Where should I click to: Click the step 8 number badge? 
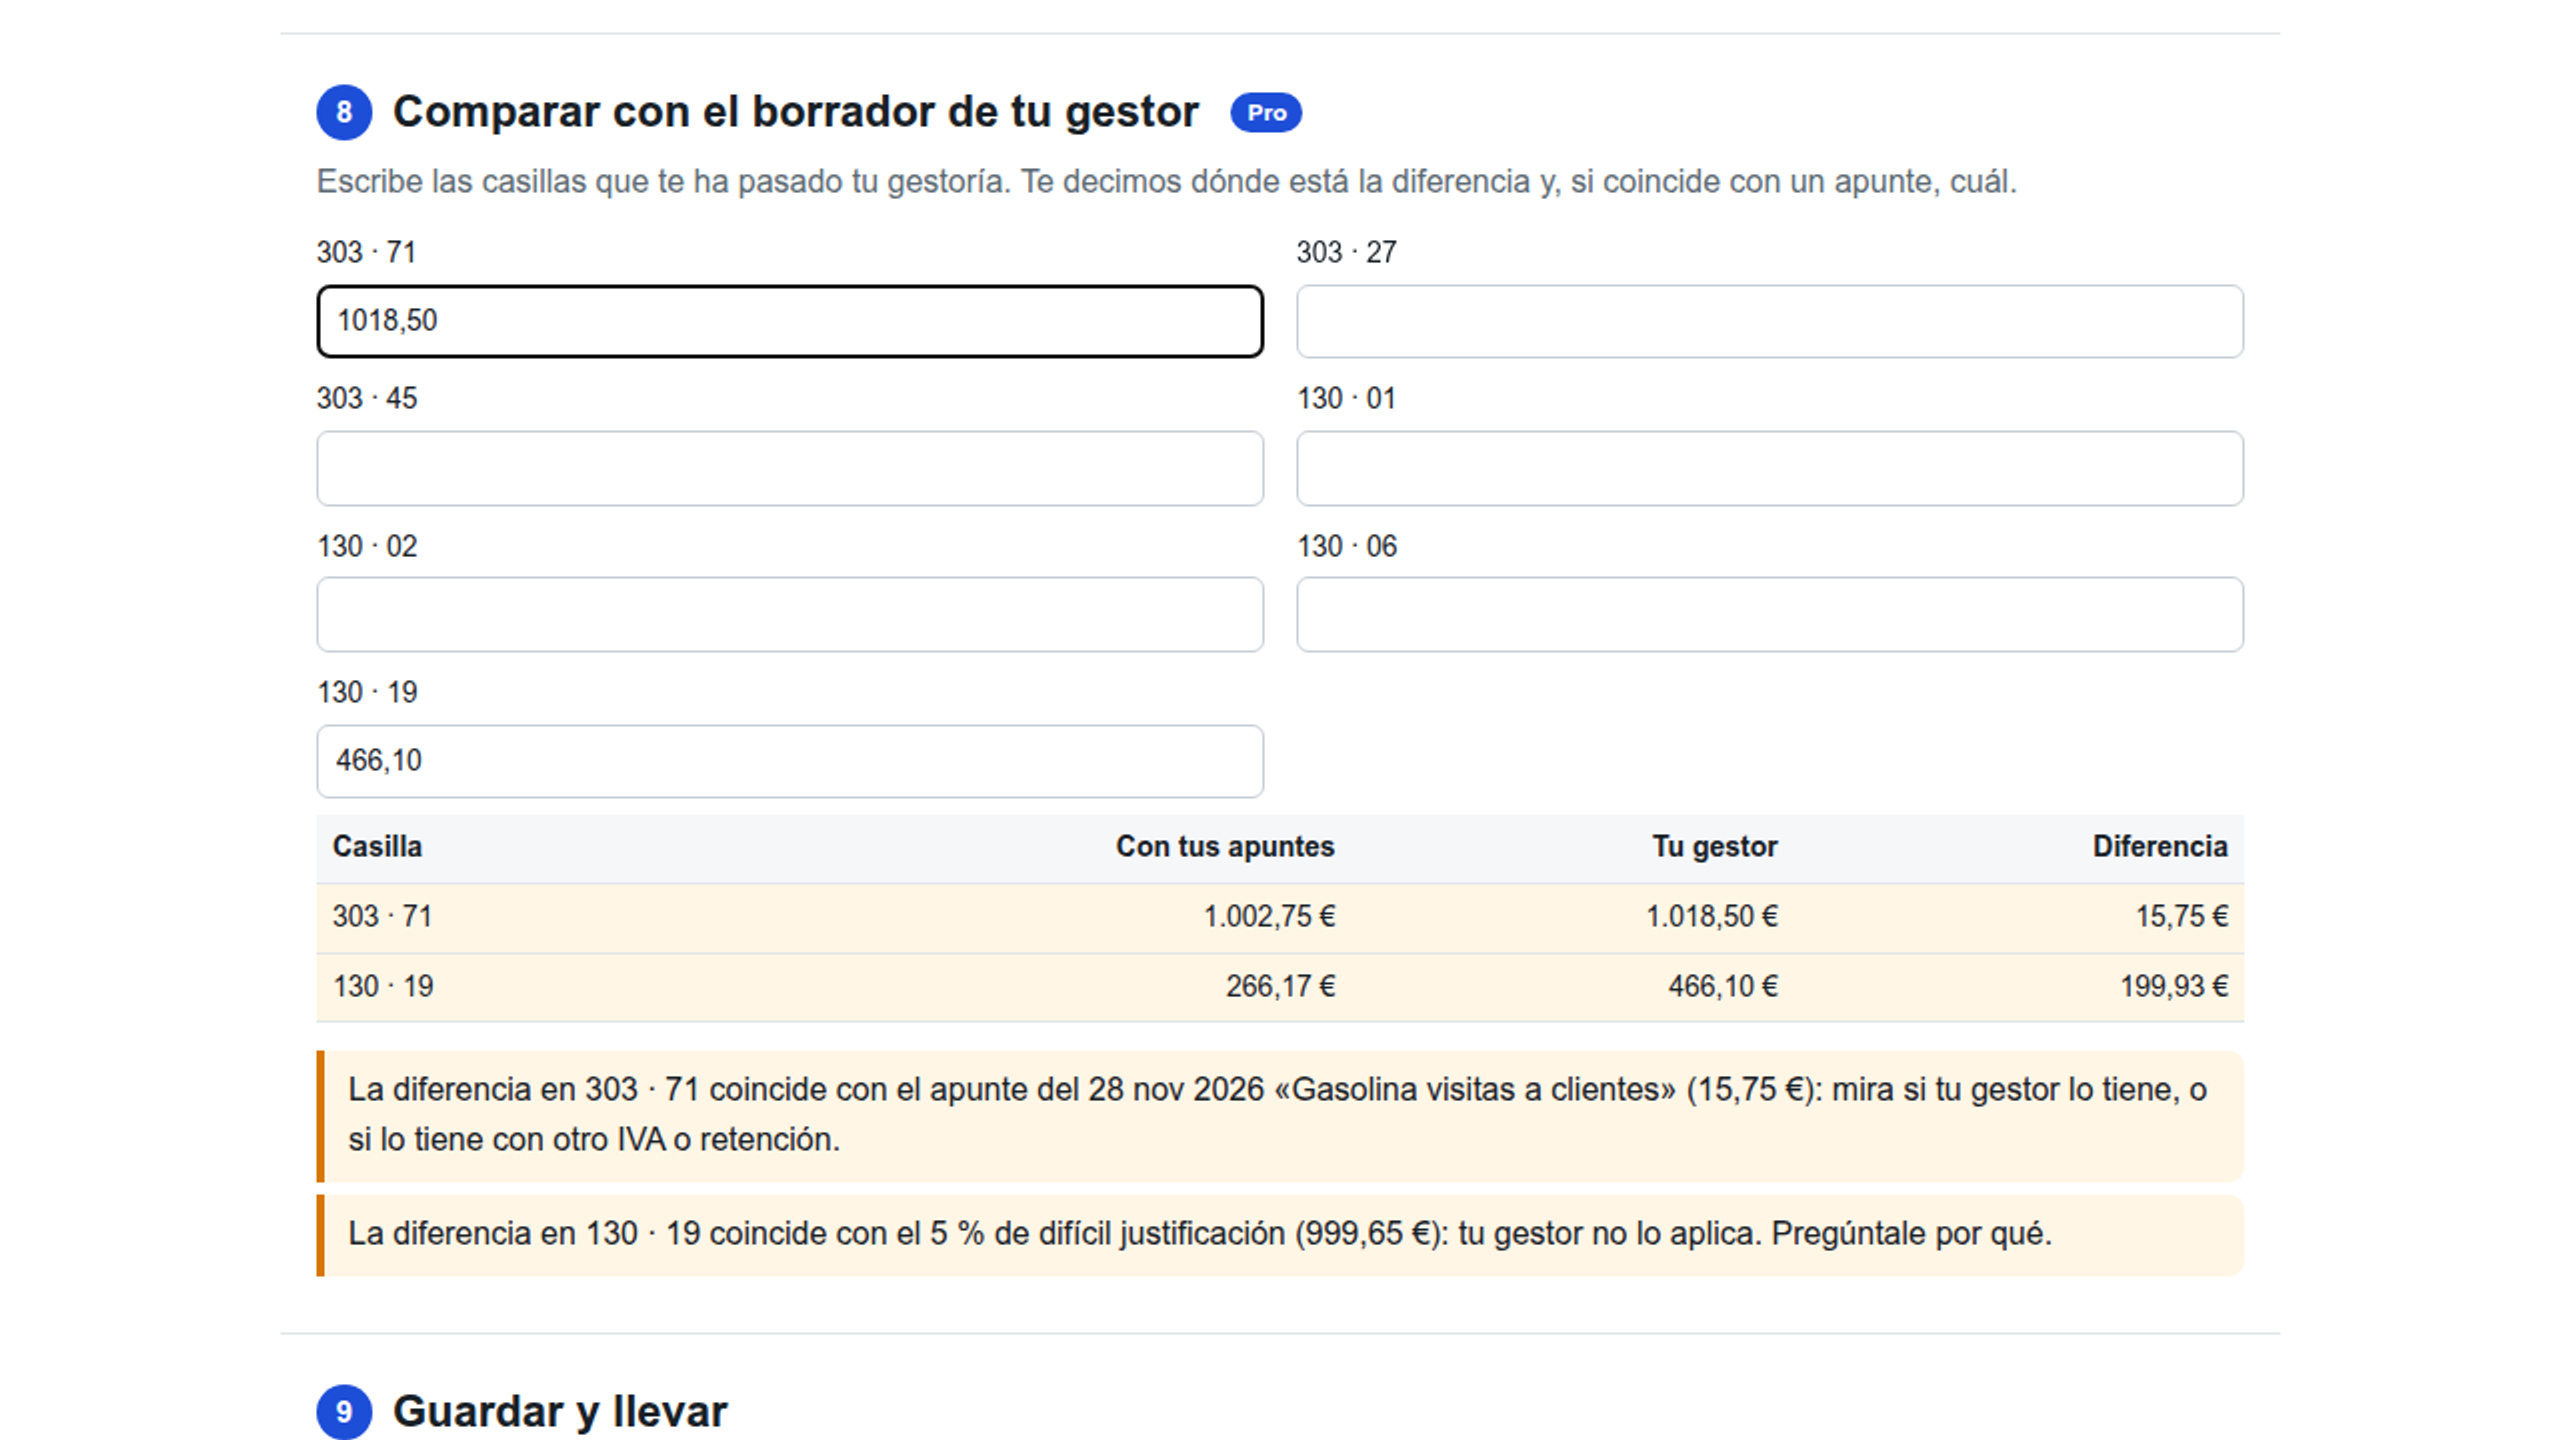pyautogui.click(x=344, y=112)
